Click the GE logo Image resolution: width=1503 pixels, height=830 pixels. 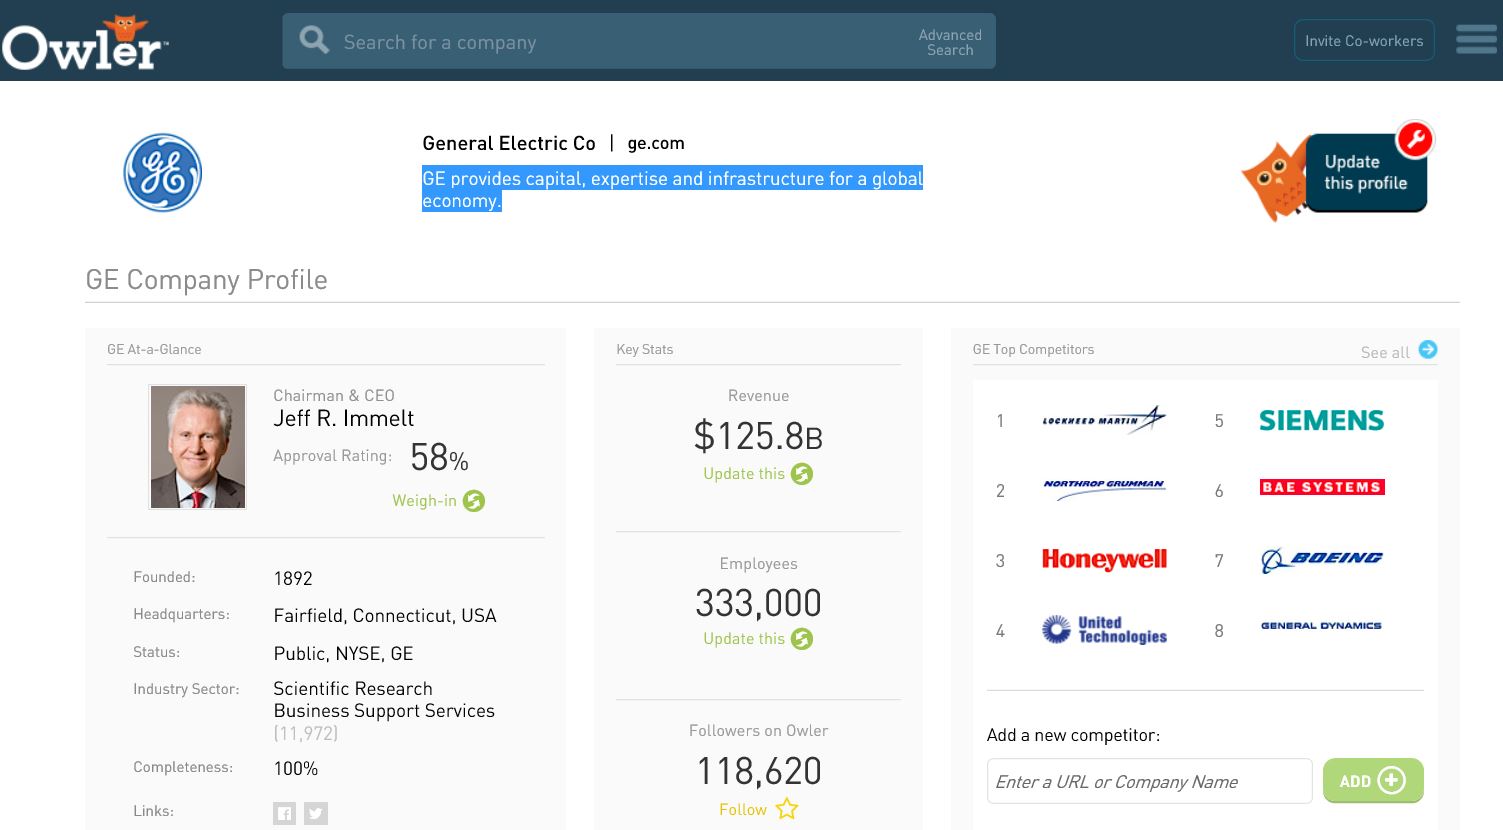pos(163,173)
